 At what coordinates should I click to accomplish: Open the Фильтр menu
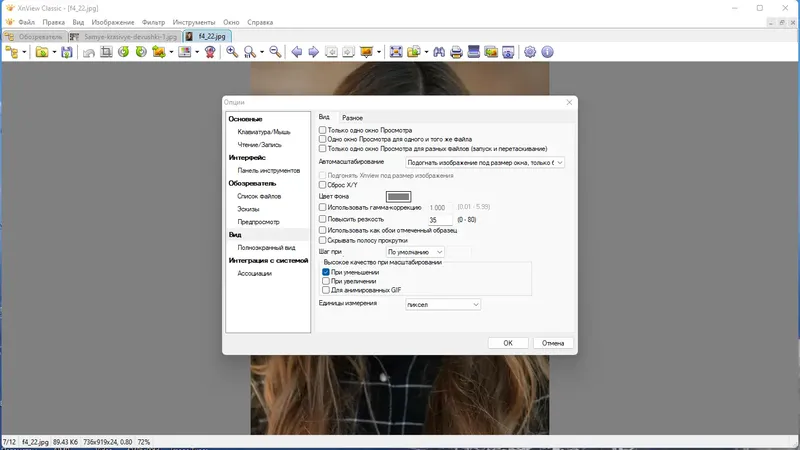153,22
